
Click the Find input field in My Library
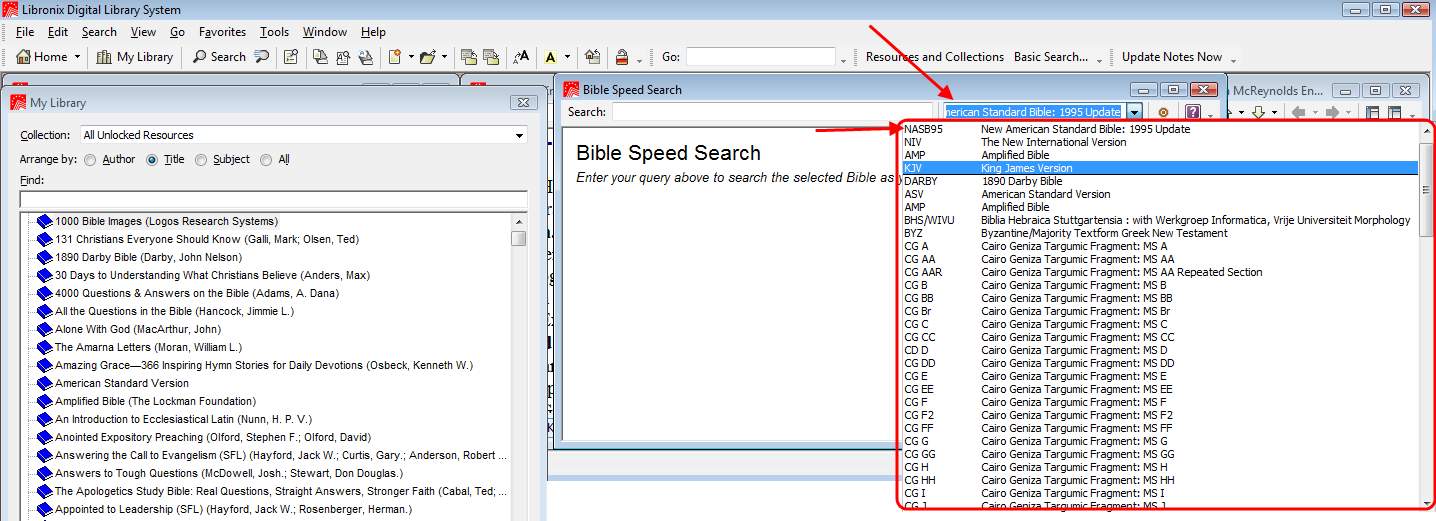(273, 199)
